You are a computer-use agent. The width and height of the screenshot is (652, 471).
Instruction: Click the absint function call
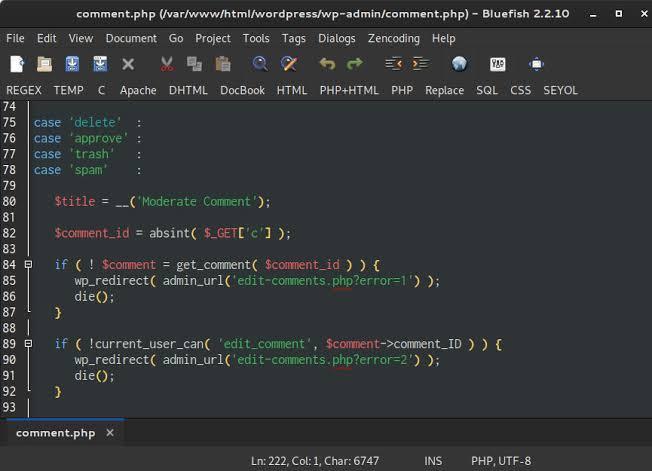(169, 233)
